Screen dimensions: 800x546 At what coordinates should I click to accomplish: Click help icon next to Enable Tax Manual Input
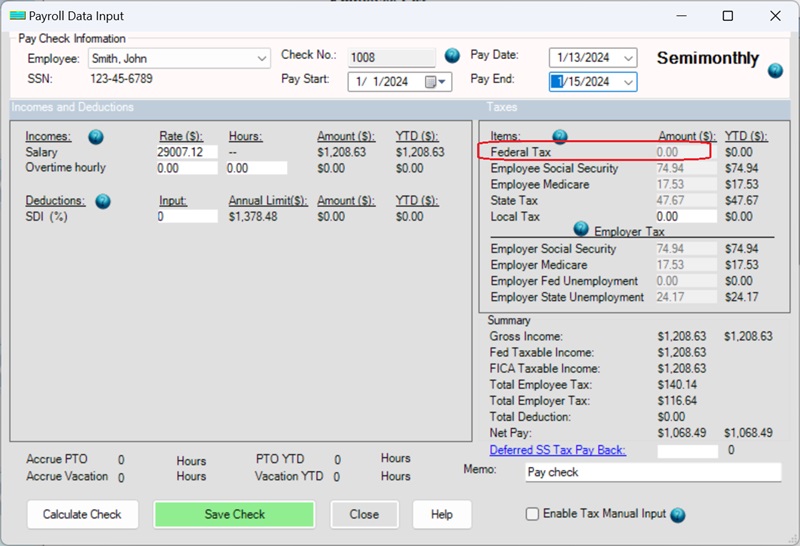click(x=678, y=515)
